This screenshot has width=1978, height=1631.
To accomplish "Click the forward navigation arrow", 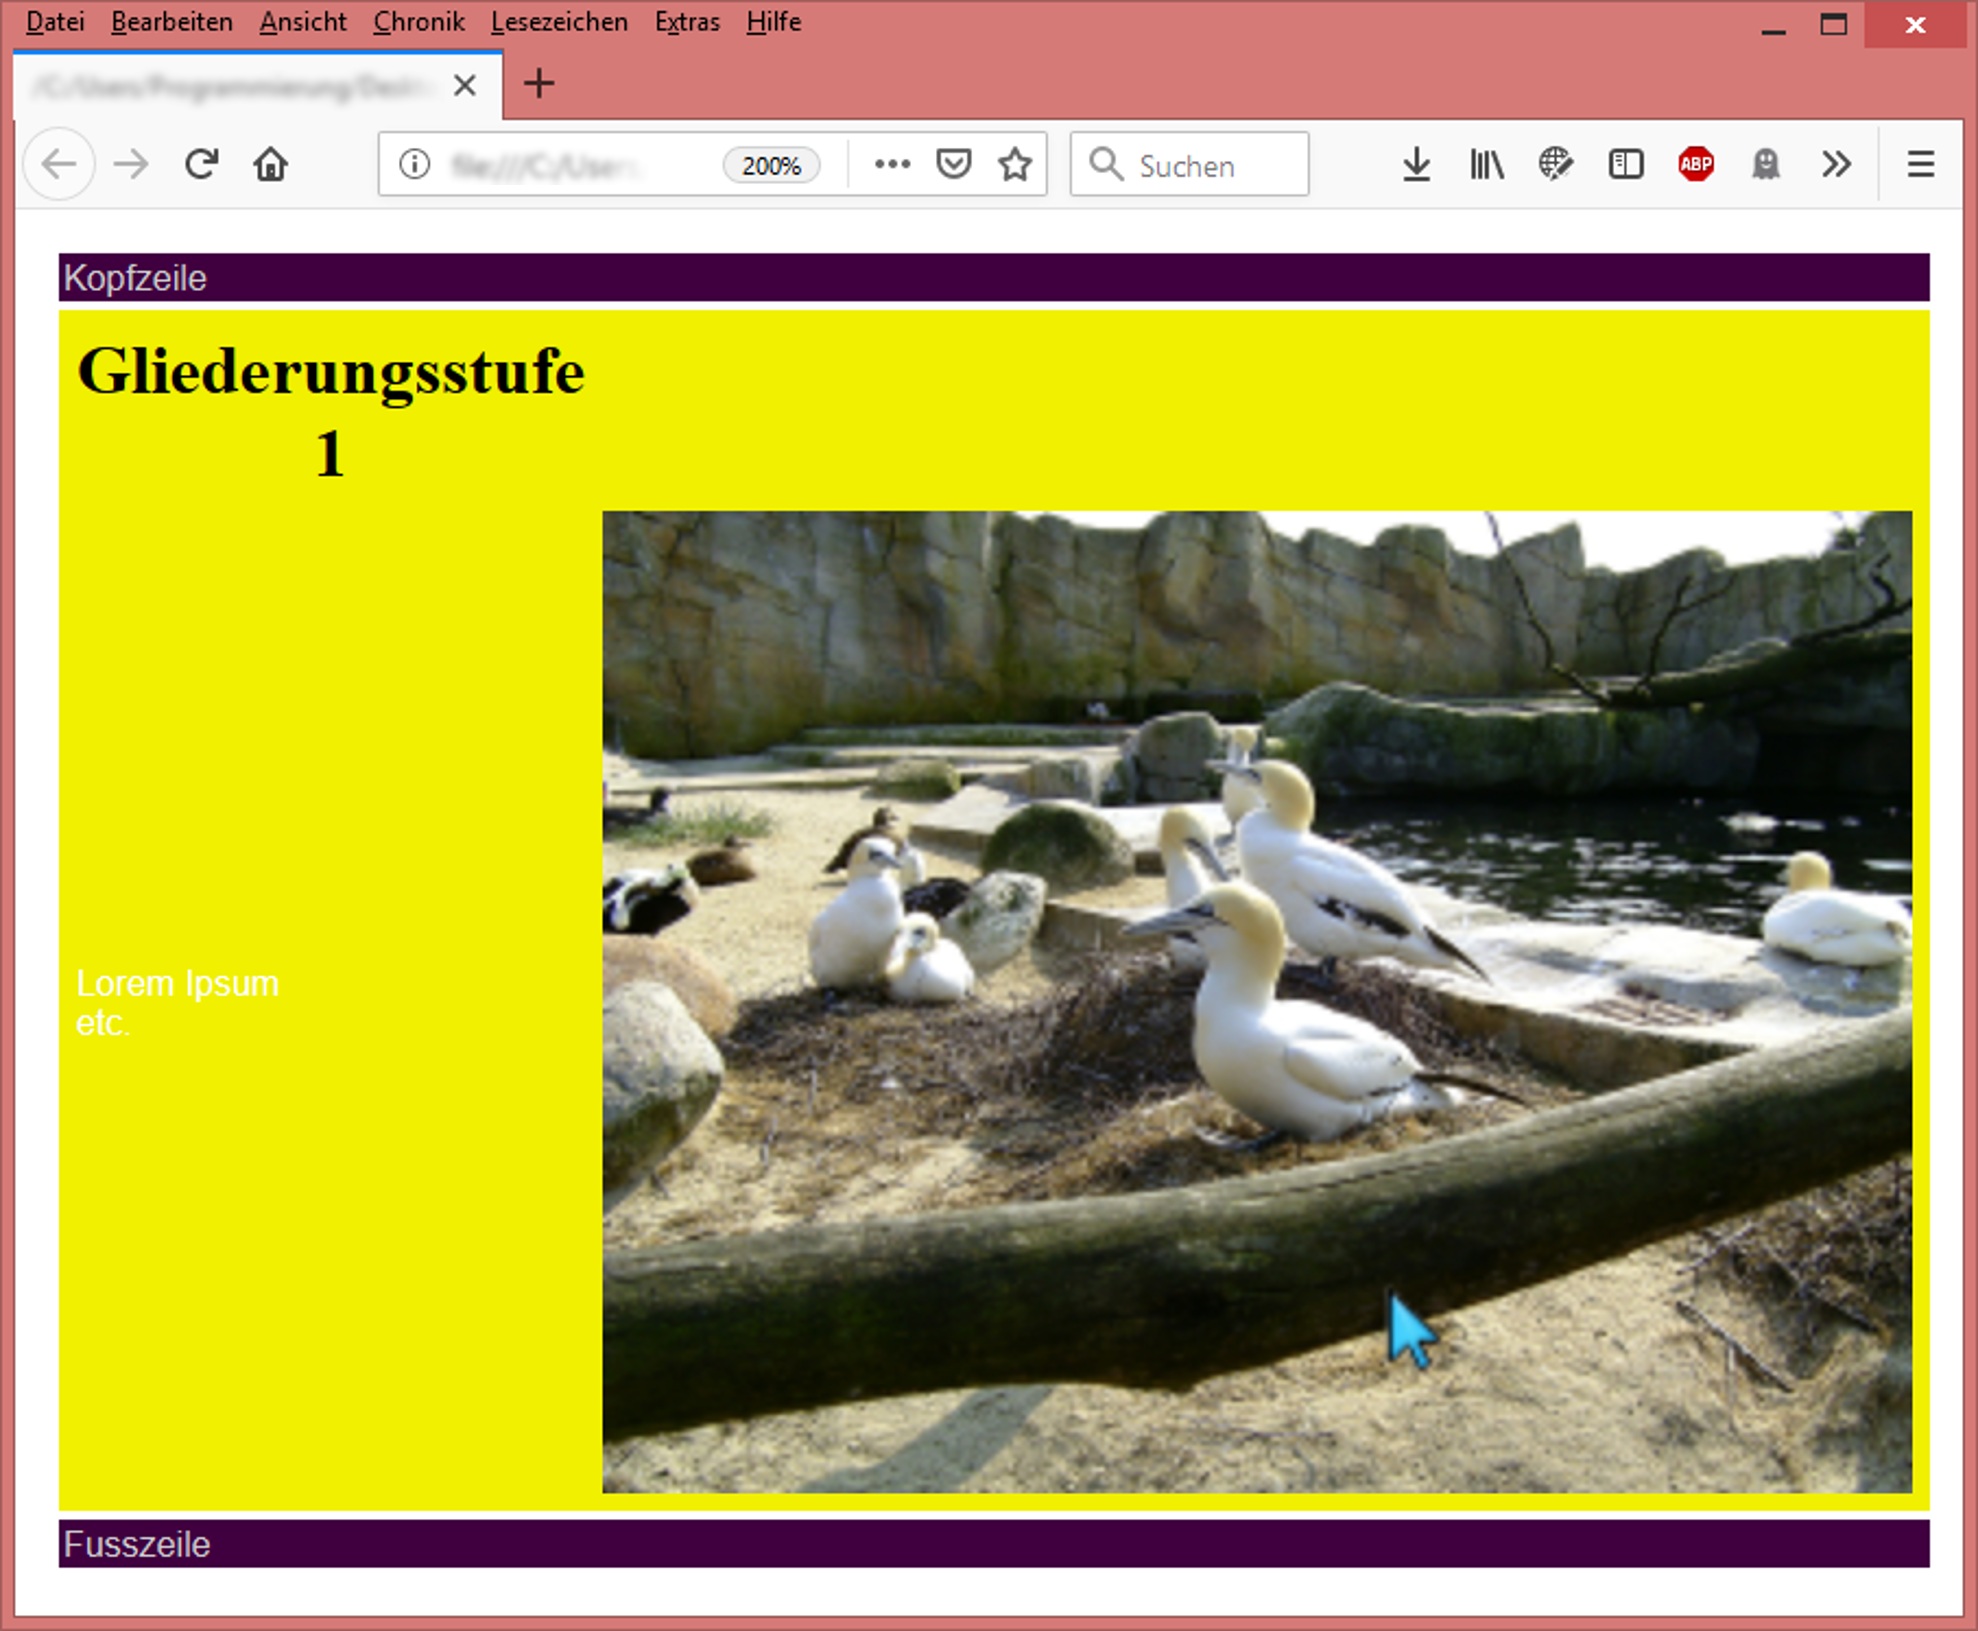I will (131, 164).
